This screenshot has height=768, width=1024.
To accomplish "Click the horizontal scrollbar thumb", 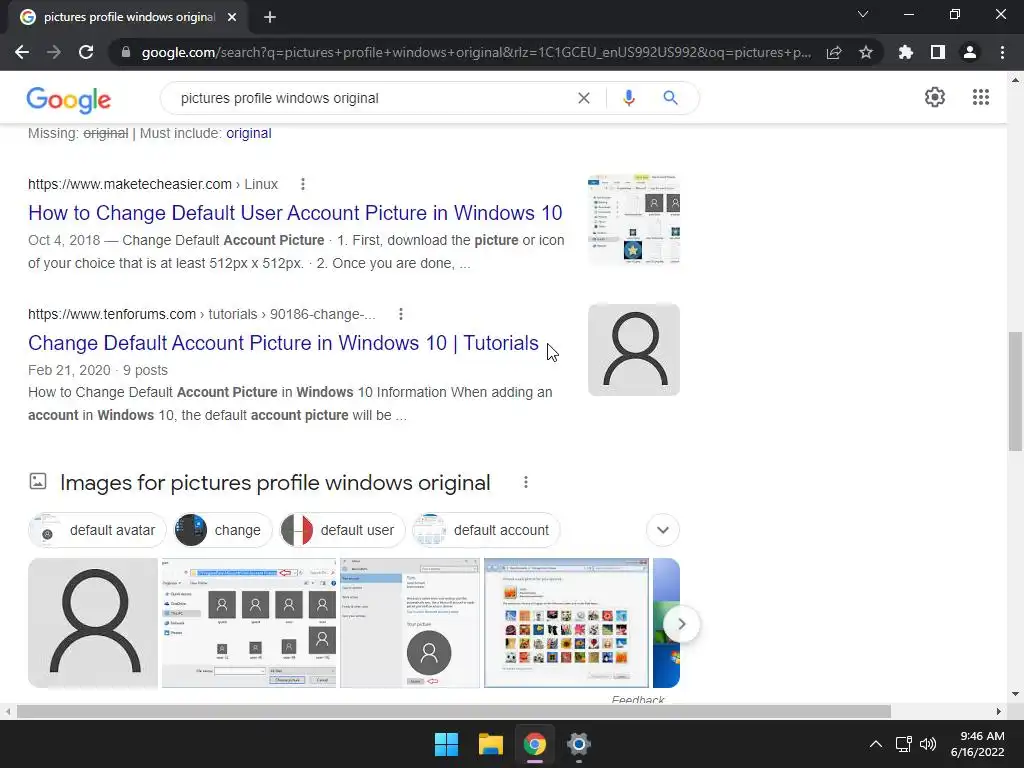I will tap(454, 711).
